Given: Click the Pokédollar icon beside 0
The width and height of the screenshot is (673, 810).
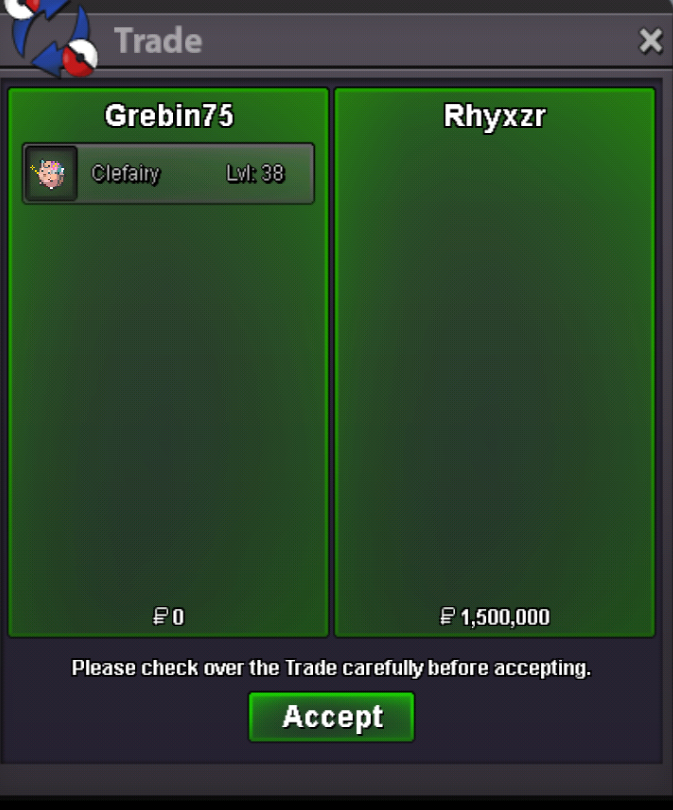Looking at the screenshot, I should tap(160, 616).
